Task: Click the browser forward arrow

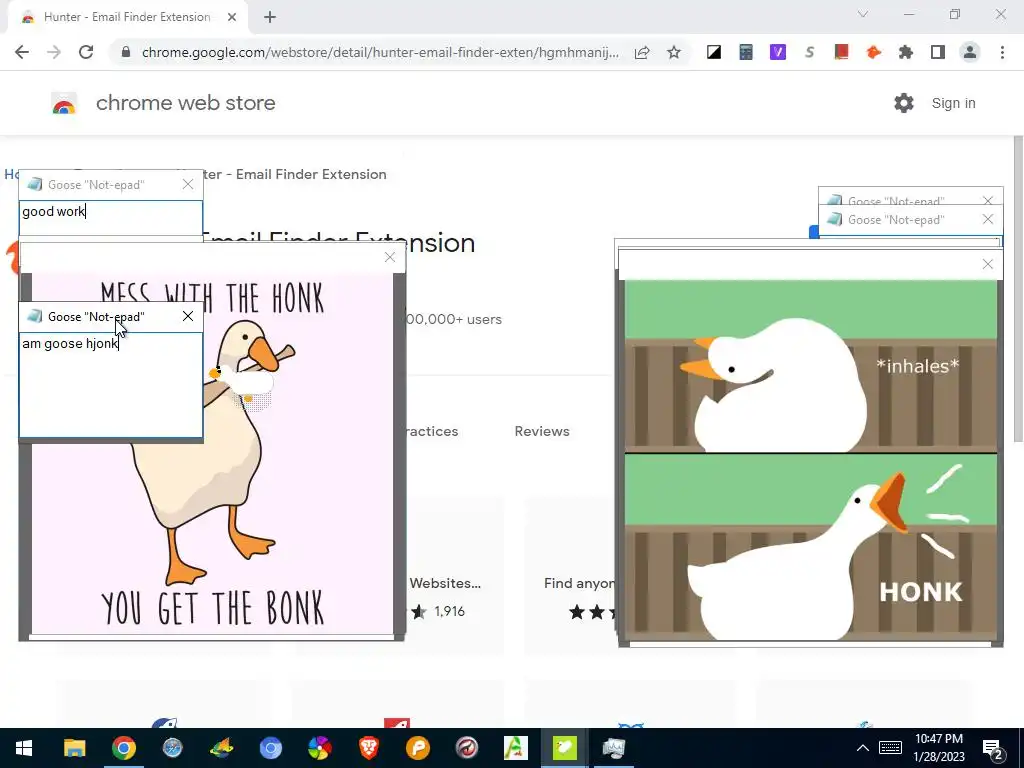Action: point(54,52)
